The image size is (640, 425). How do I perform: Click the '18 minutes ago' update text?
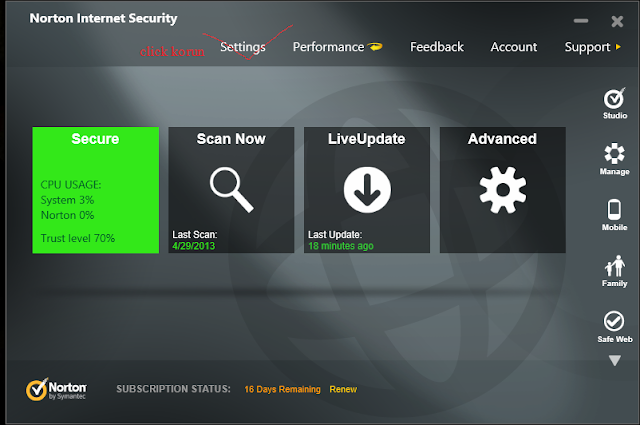[x=341, y=246]
